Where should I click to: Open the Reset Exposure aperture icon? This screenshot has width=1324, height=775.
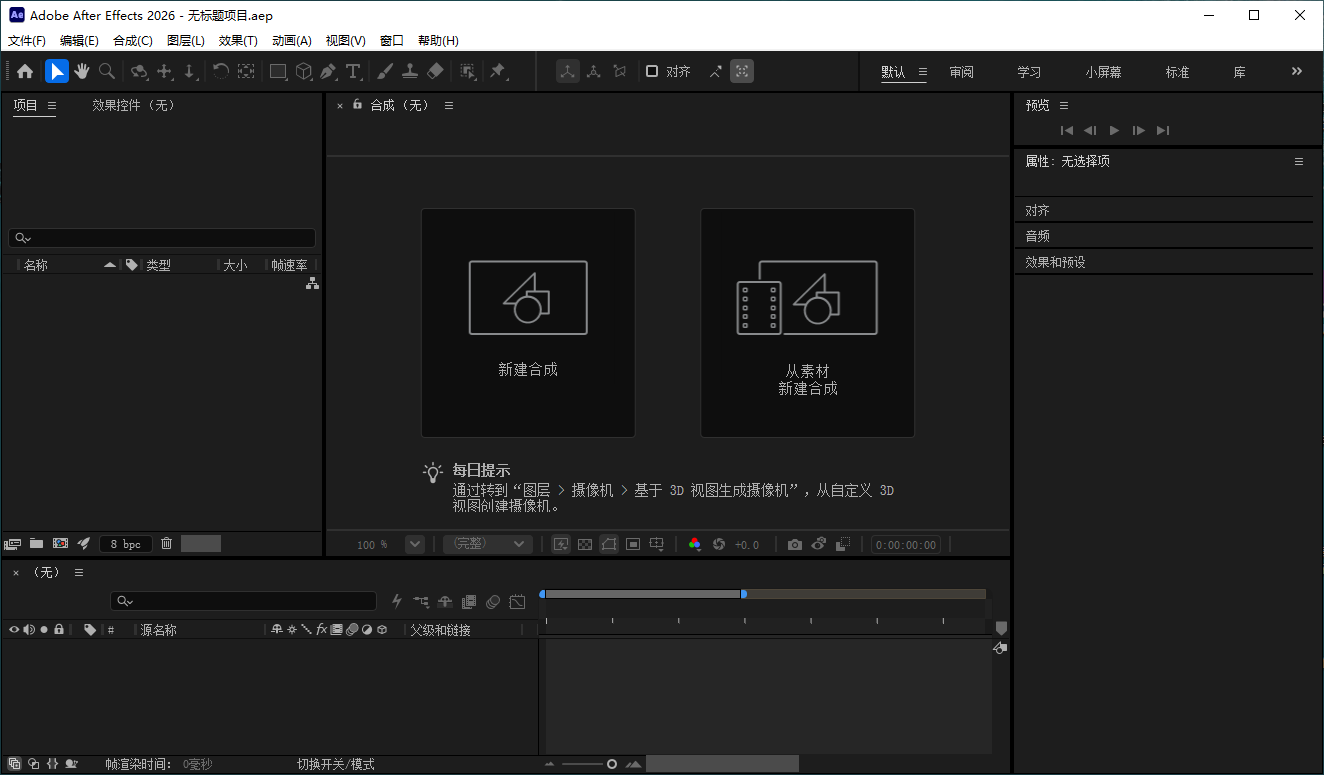(718, 544)
